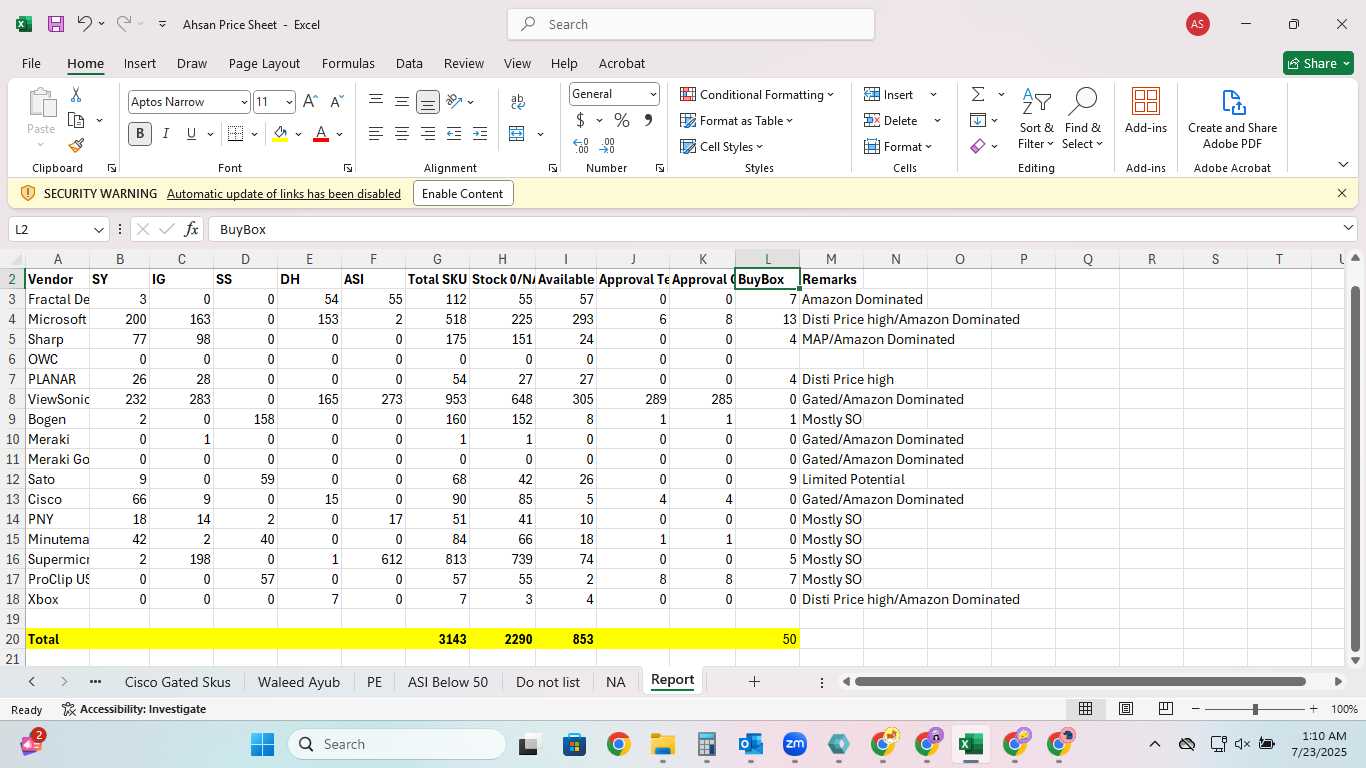Click the Copy icon in Clipboard group
The height and width of the screenshot is (768, 1366).
[76, 120]
